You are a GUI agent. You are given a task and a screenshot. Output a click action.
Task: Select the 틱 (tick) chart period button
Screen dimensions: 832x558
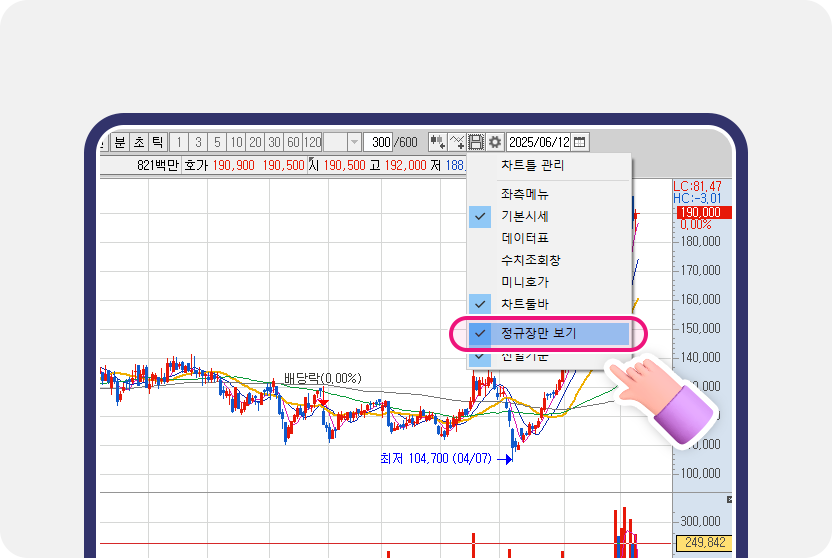point(157,142)
